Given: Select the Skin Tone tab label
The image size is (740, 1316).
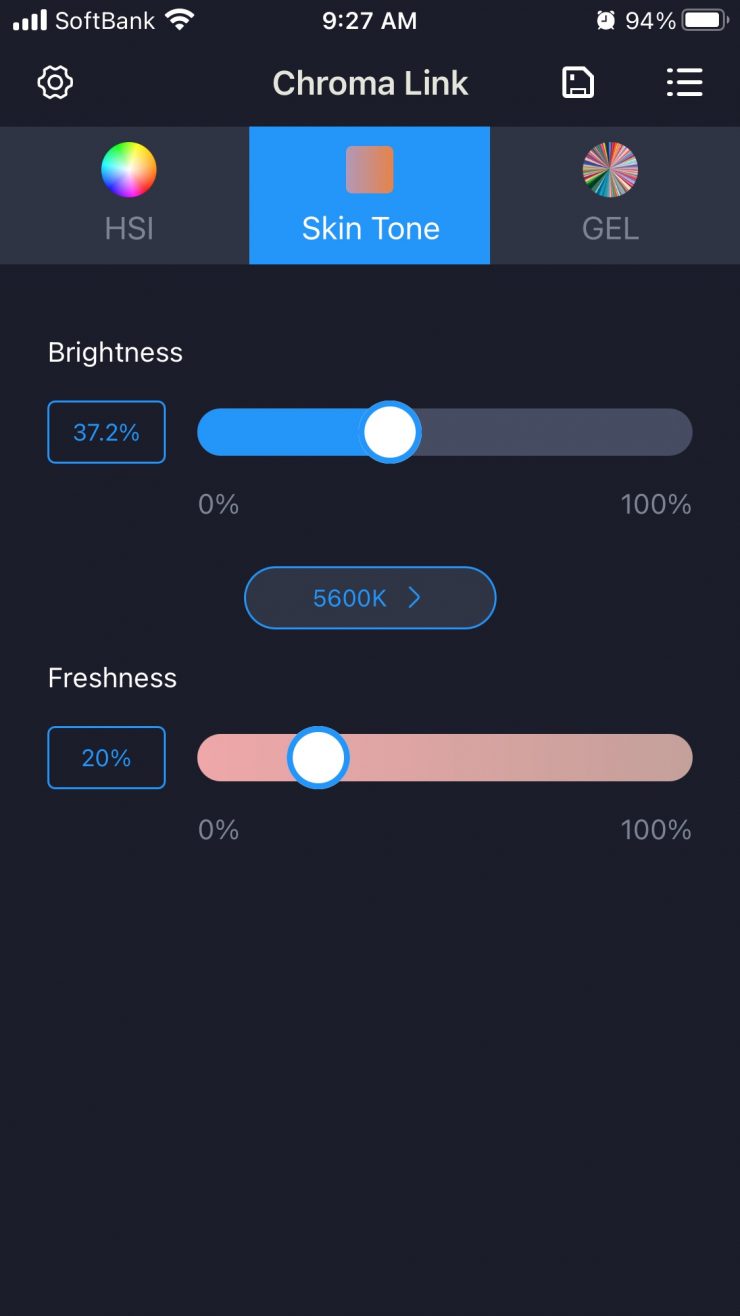Looking at the screenshot, I should [370, 228].
